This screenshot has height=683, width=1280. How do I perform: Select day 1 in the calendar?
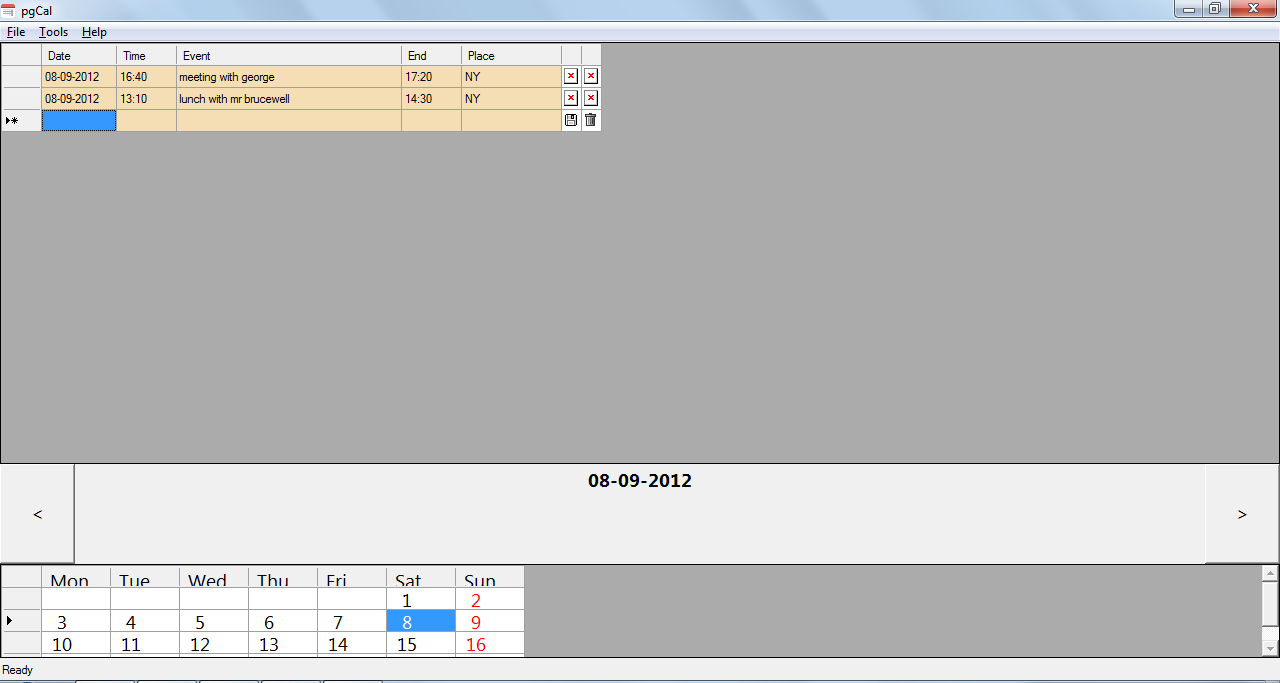[421, 600]
